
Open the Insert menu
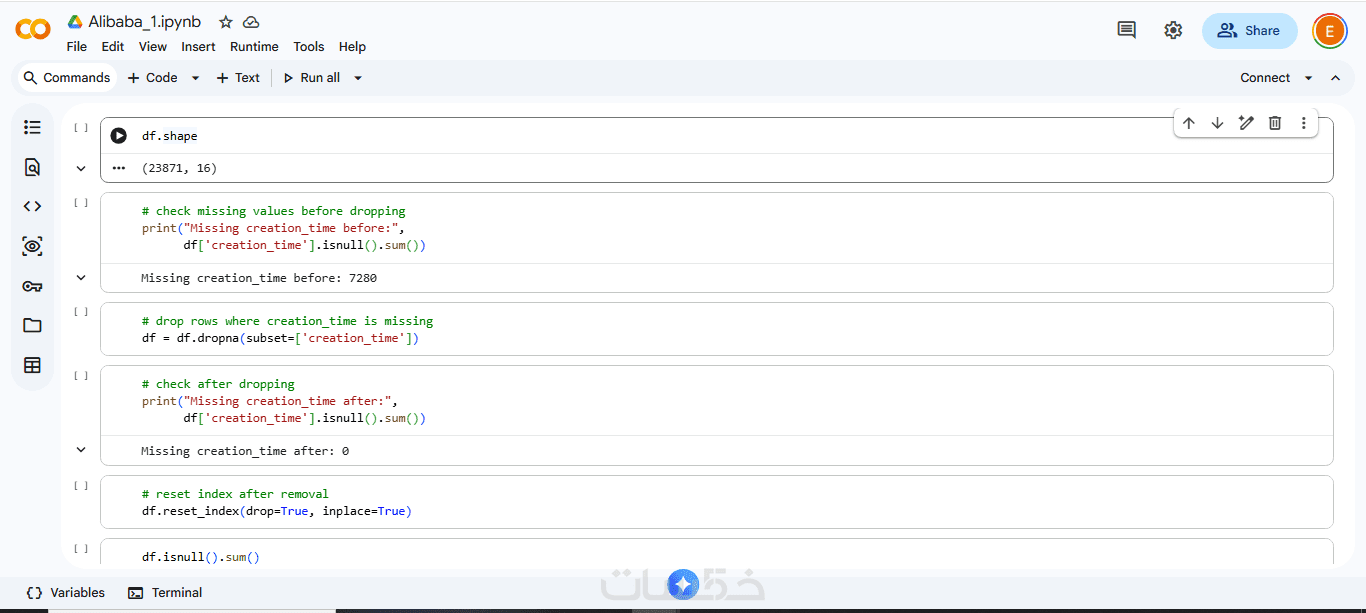pos(198,47)
